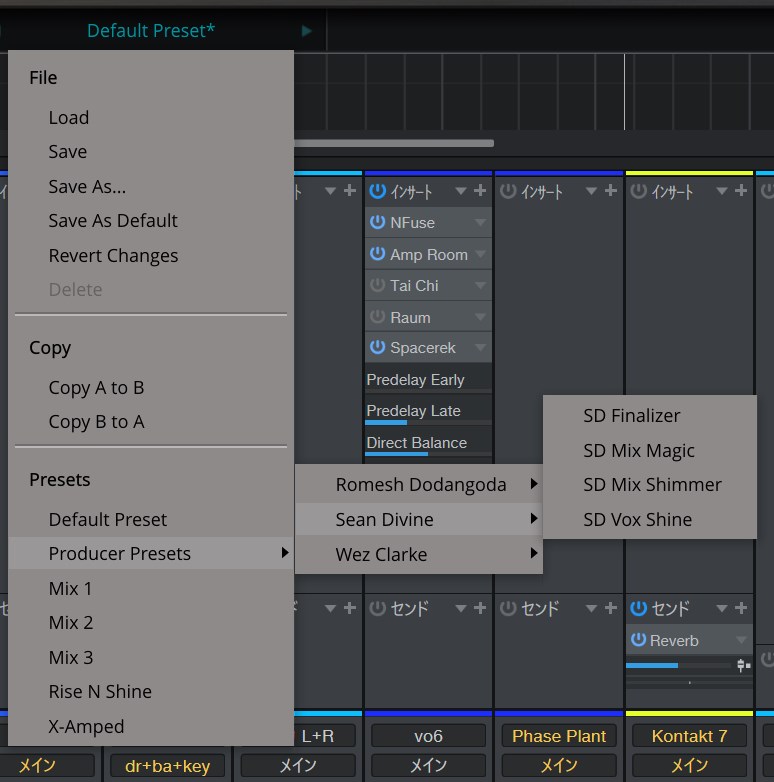Click the Direct Balance parameter slider
The image size is (774, 782).
(427, 444)
